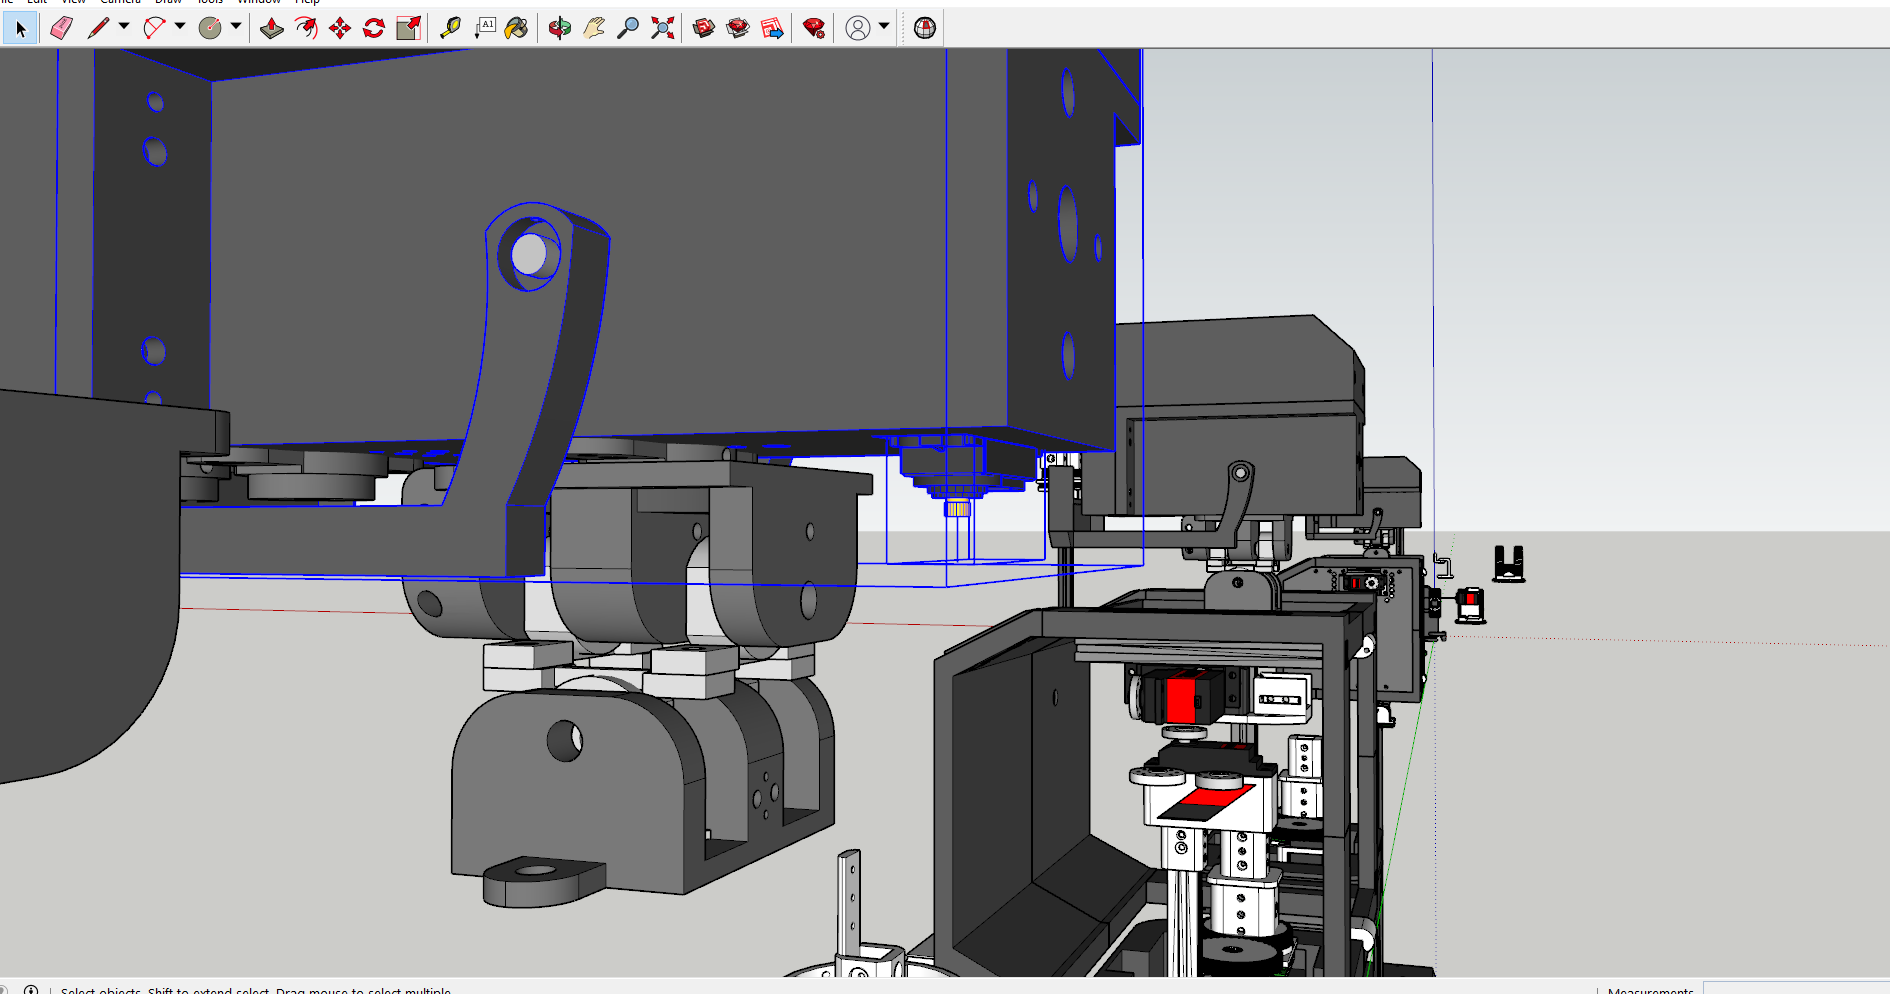1890x994 pixels.
Task: Expand the Line tool dropdown arrow
Action: (x=124, y=27)
